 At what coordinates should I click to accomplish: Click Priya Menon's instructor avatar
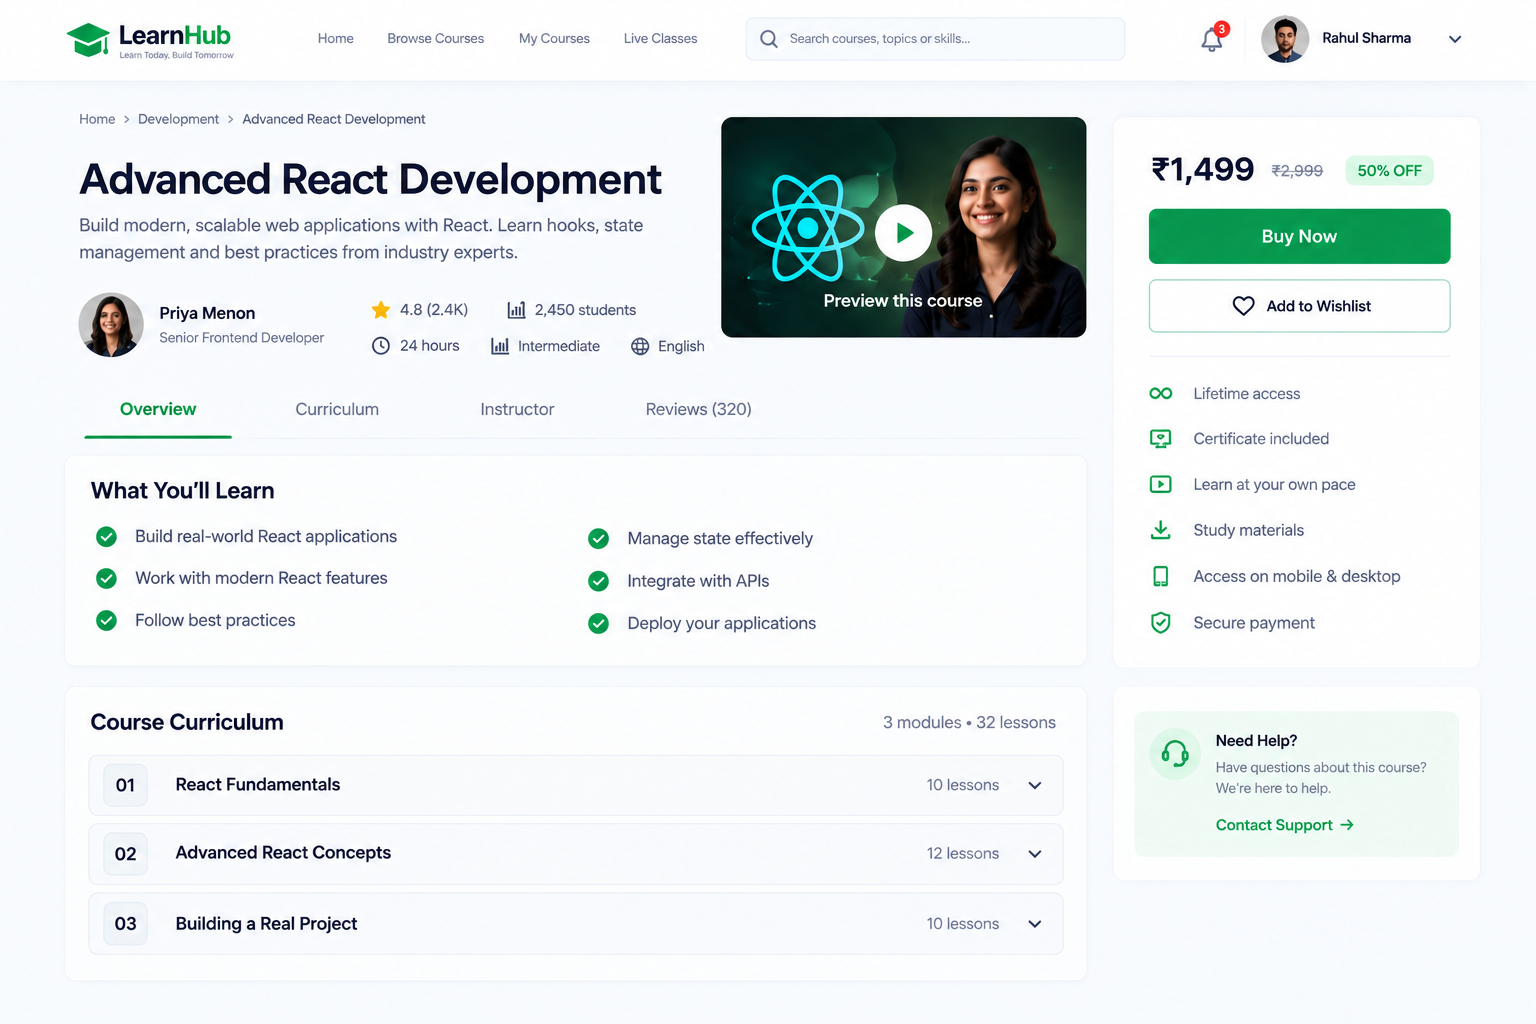point(111,325)
